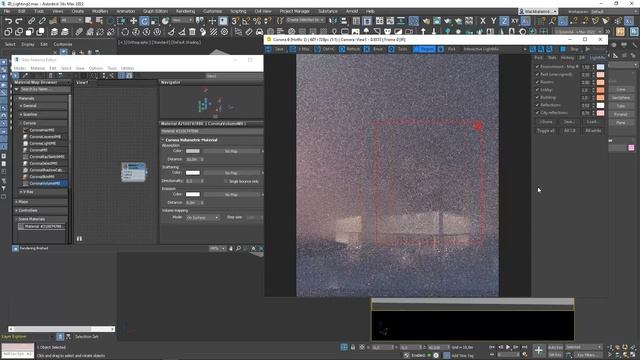
Task: Click the Undo arrow in main toolbar
Action: pyautogui.click(x=8, y=20)
